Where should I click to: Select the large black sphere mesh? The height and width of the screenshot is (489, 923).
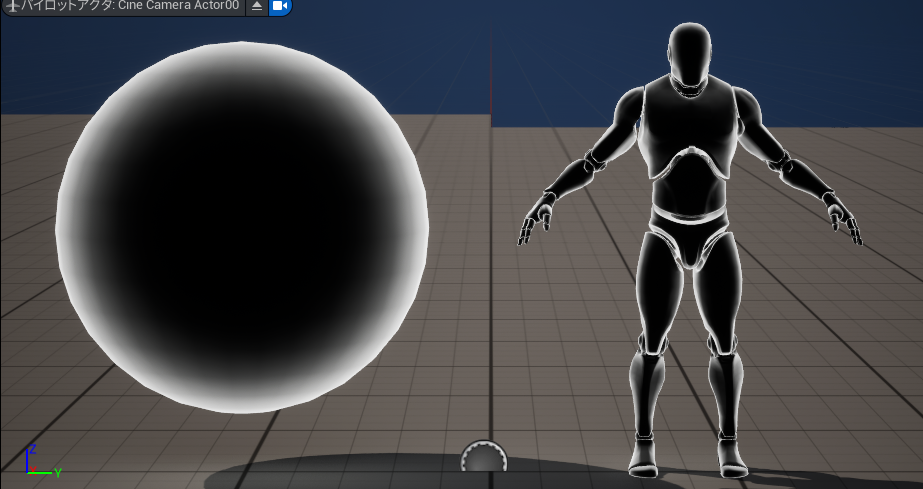point(242,227)
